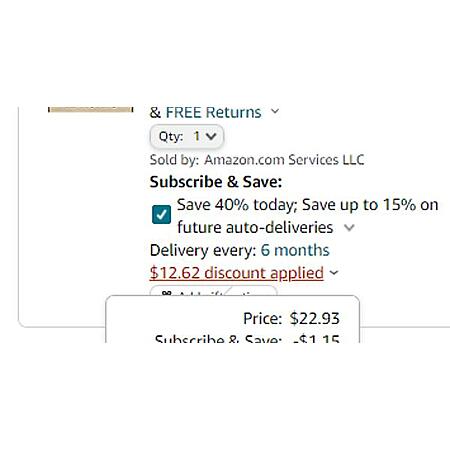Expand chevron after future auto-deliveries text
The width and height of the screenshot is (450, 450).
(349, 228)
